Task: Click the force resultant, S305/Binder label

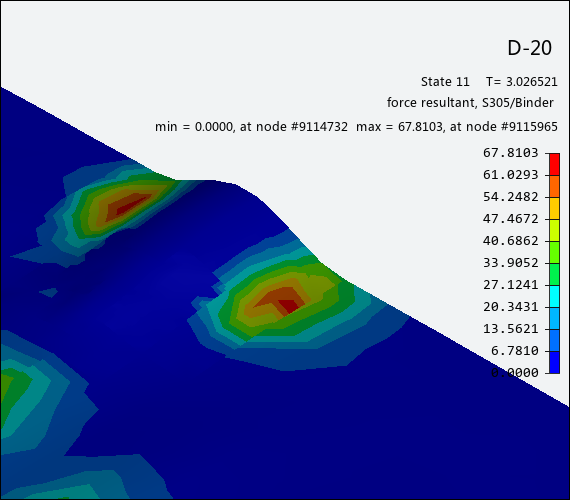Action: point(470,103)
